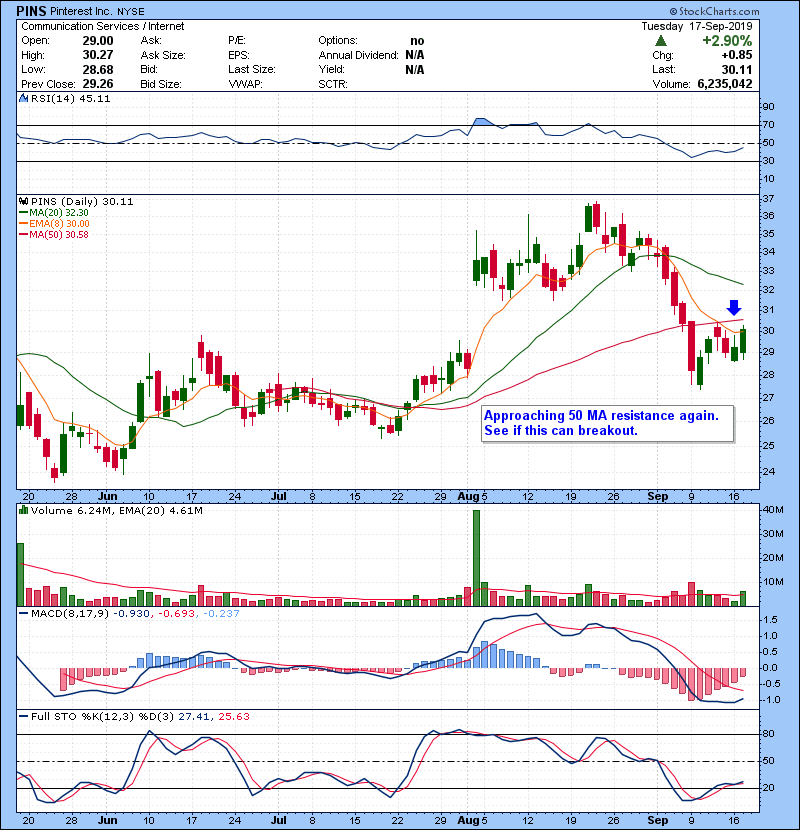
Task: Click the 90 tick on RSI axis
Action: coord(768,106)
